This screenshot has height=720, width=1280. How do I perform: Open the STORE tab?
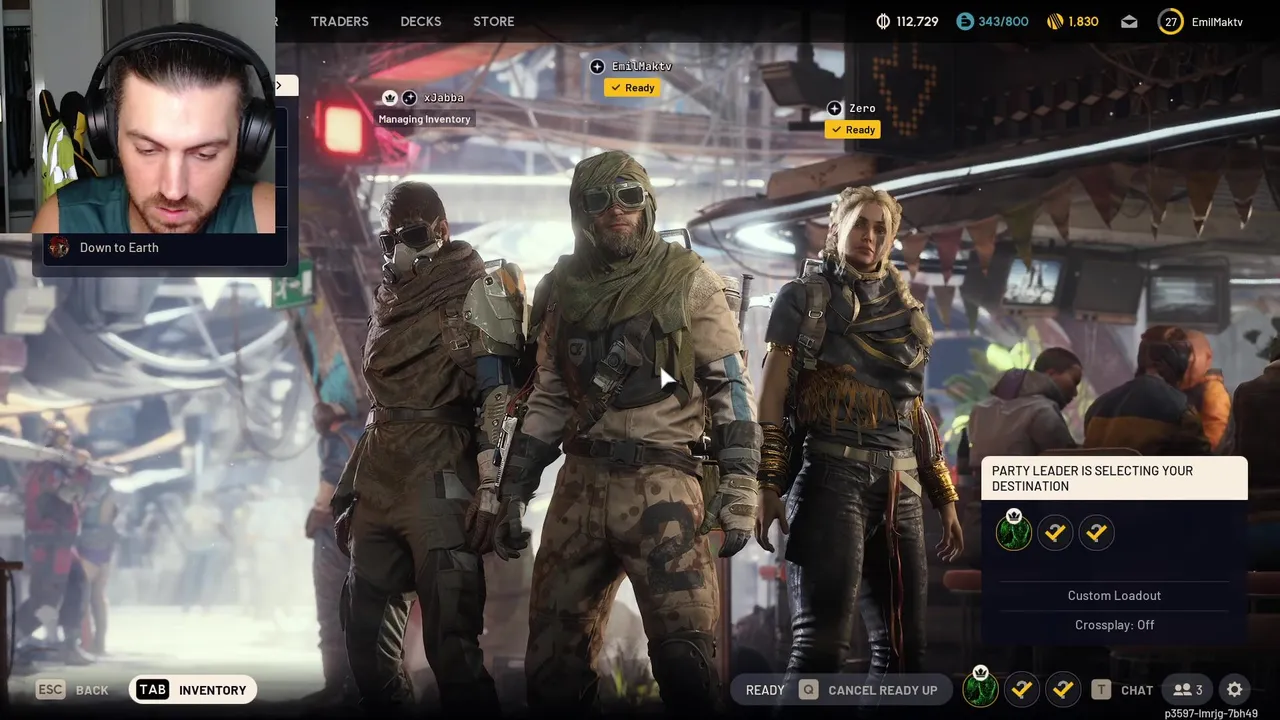click(493, 21)
